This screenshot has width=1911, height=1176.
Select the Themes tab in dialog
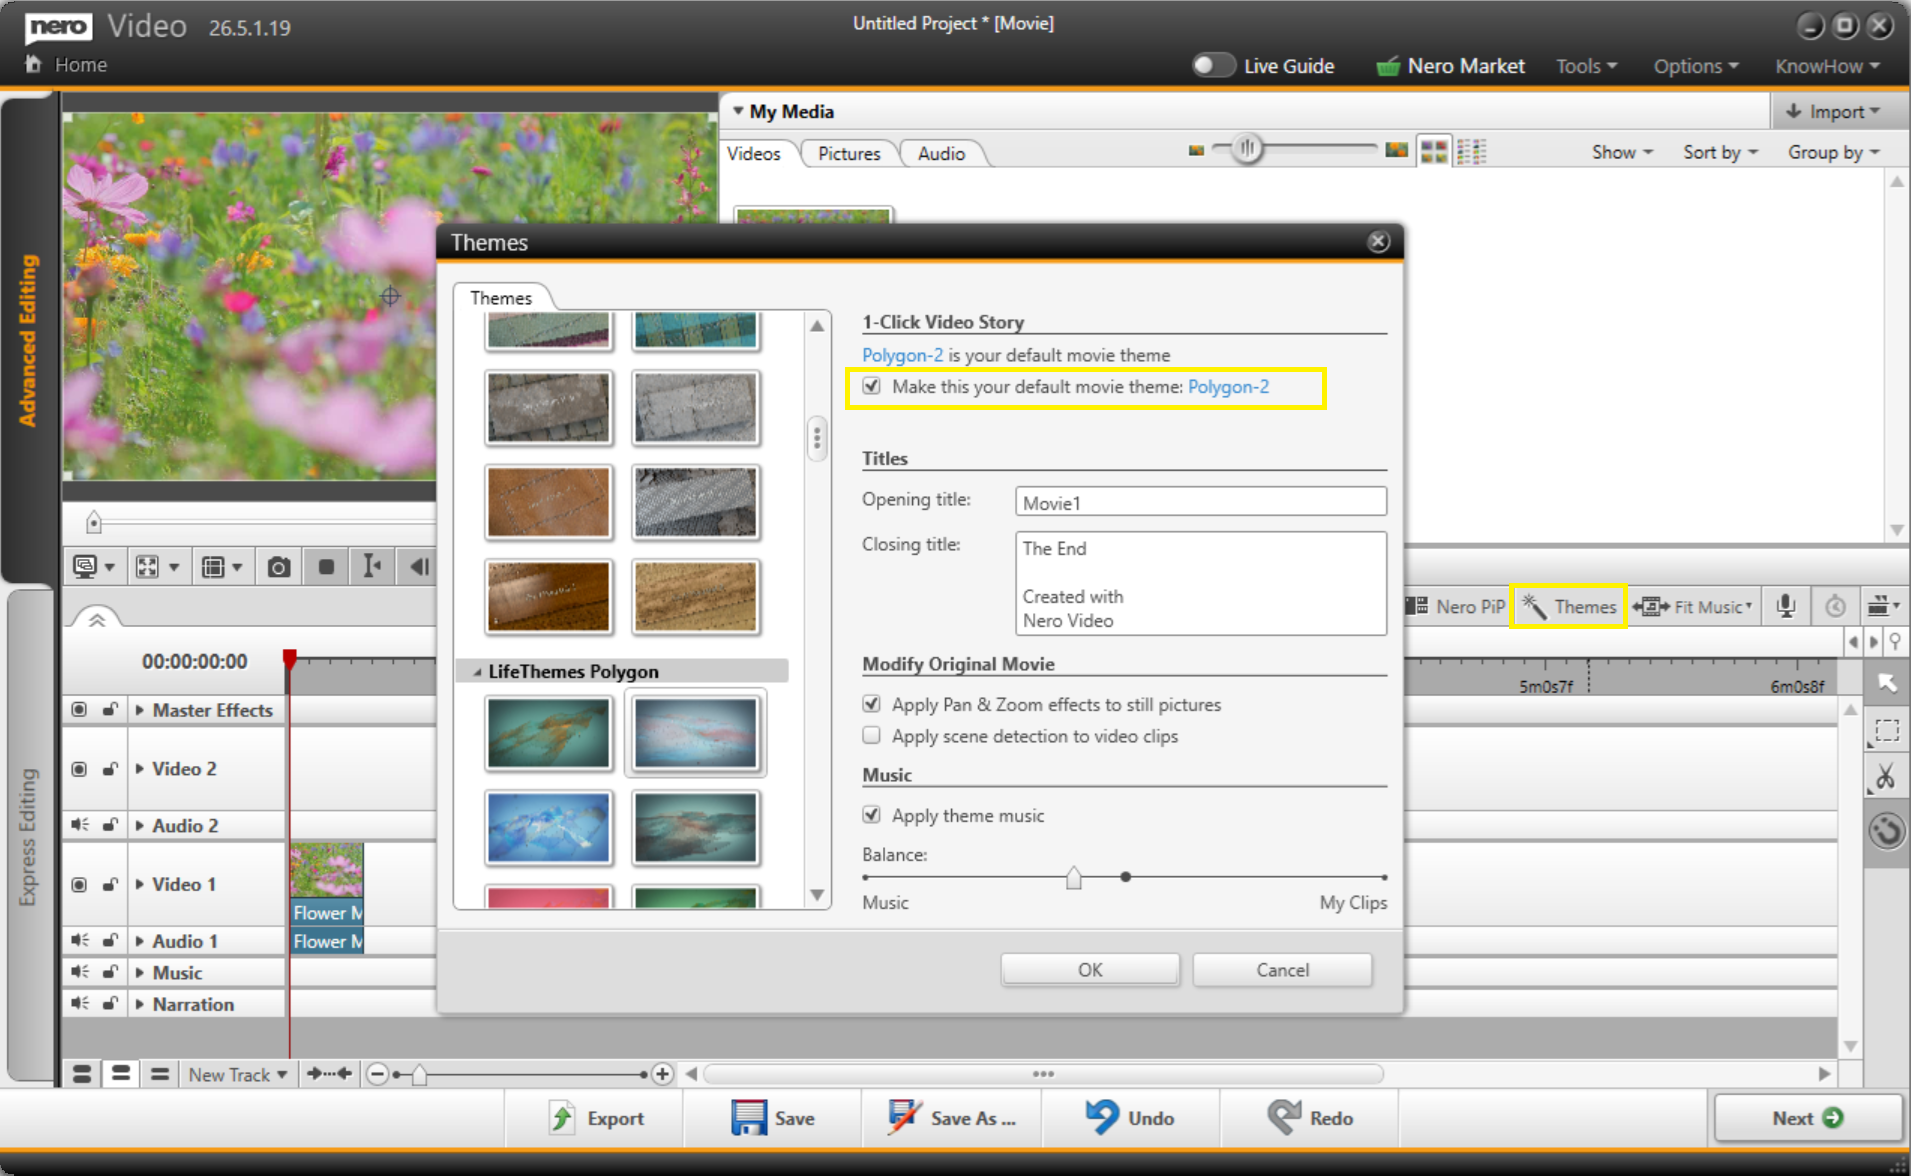[x=501, y=297]
